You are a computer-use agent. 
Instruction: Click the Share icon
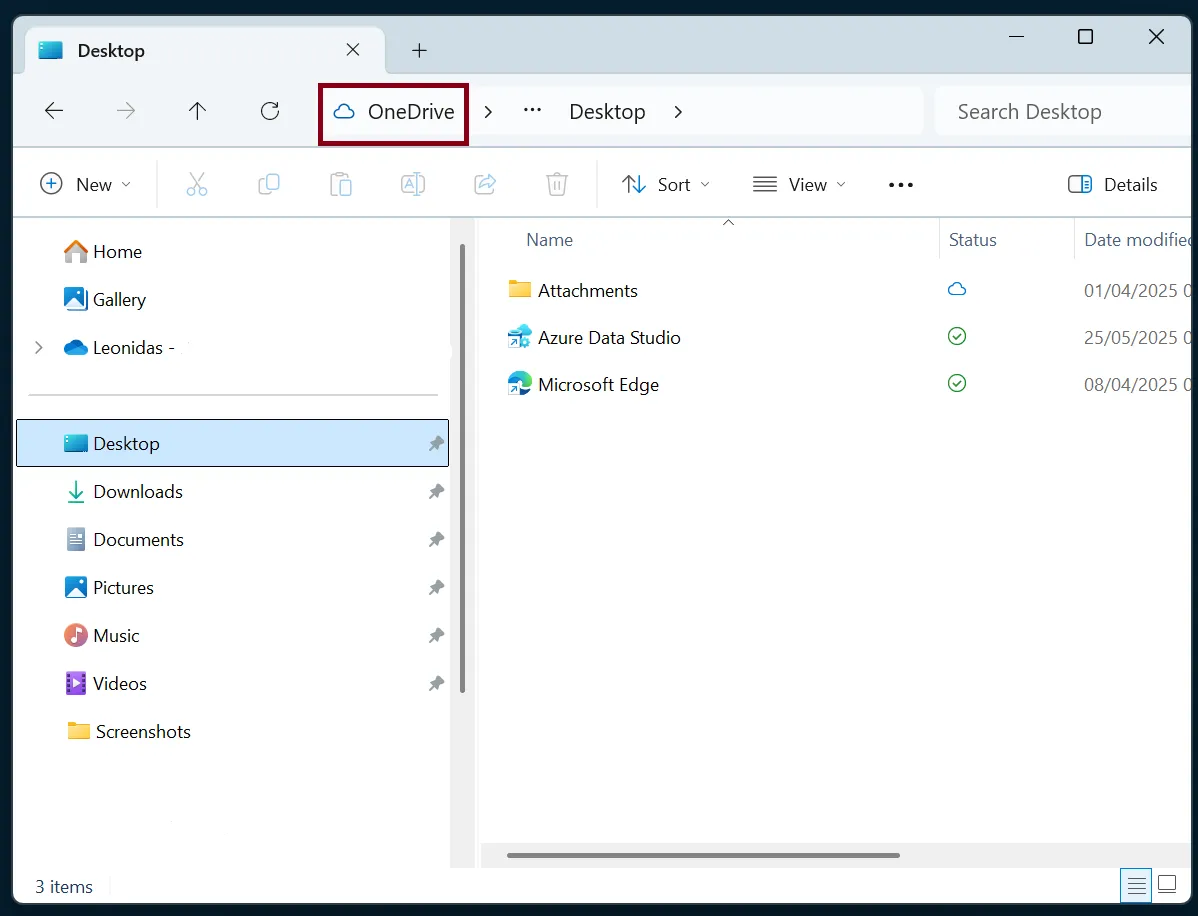pos(485,185)
